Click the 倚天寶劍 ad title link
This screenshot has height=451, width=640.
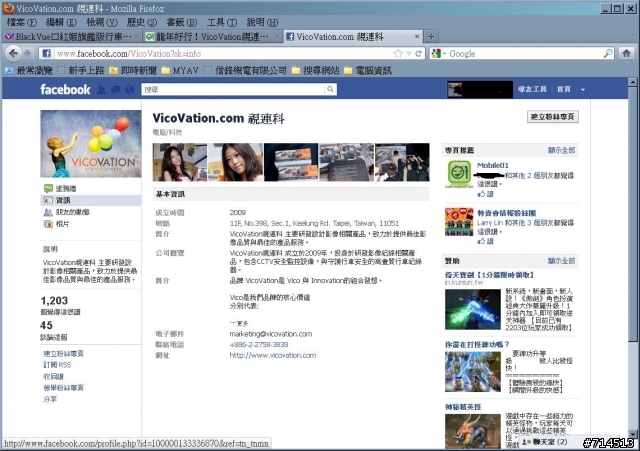[x=489, y=275]
